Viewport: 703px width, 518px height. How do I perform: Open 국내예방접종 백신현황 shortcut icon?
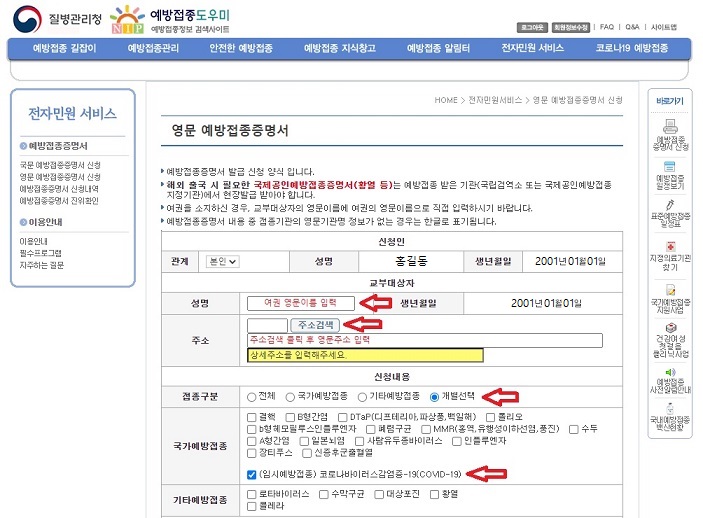[670, 409]
